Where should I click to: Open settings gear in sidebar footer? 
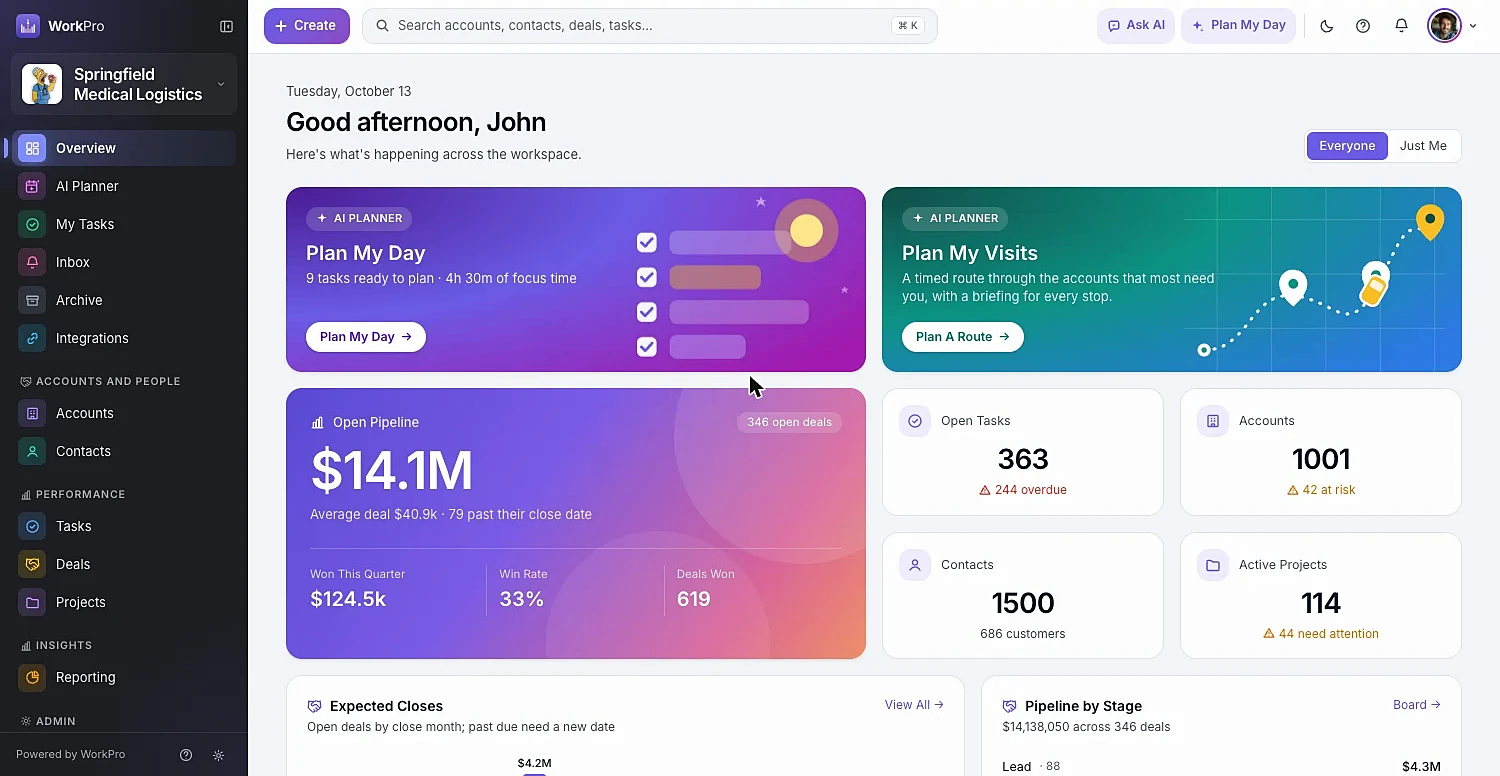(x=218, y=755)
